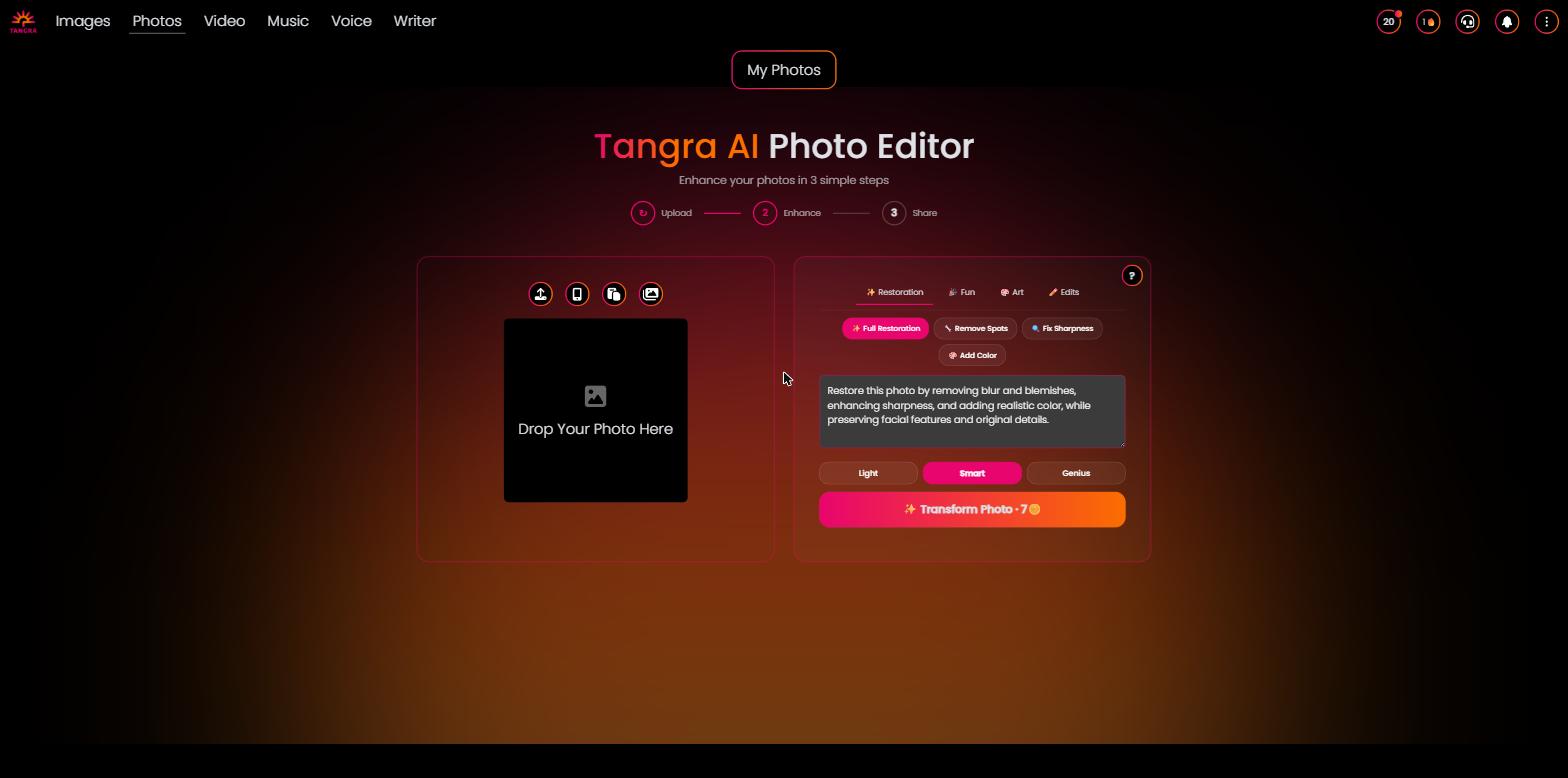The height and width of the screenshot is (778, 1568).
Task: Select Add Color preset
Action: (972, 355)
